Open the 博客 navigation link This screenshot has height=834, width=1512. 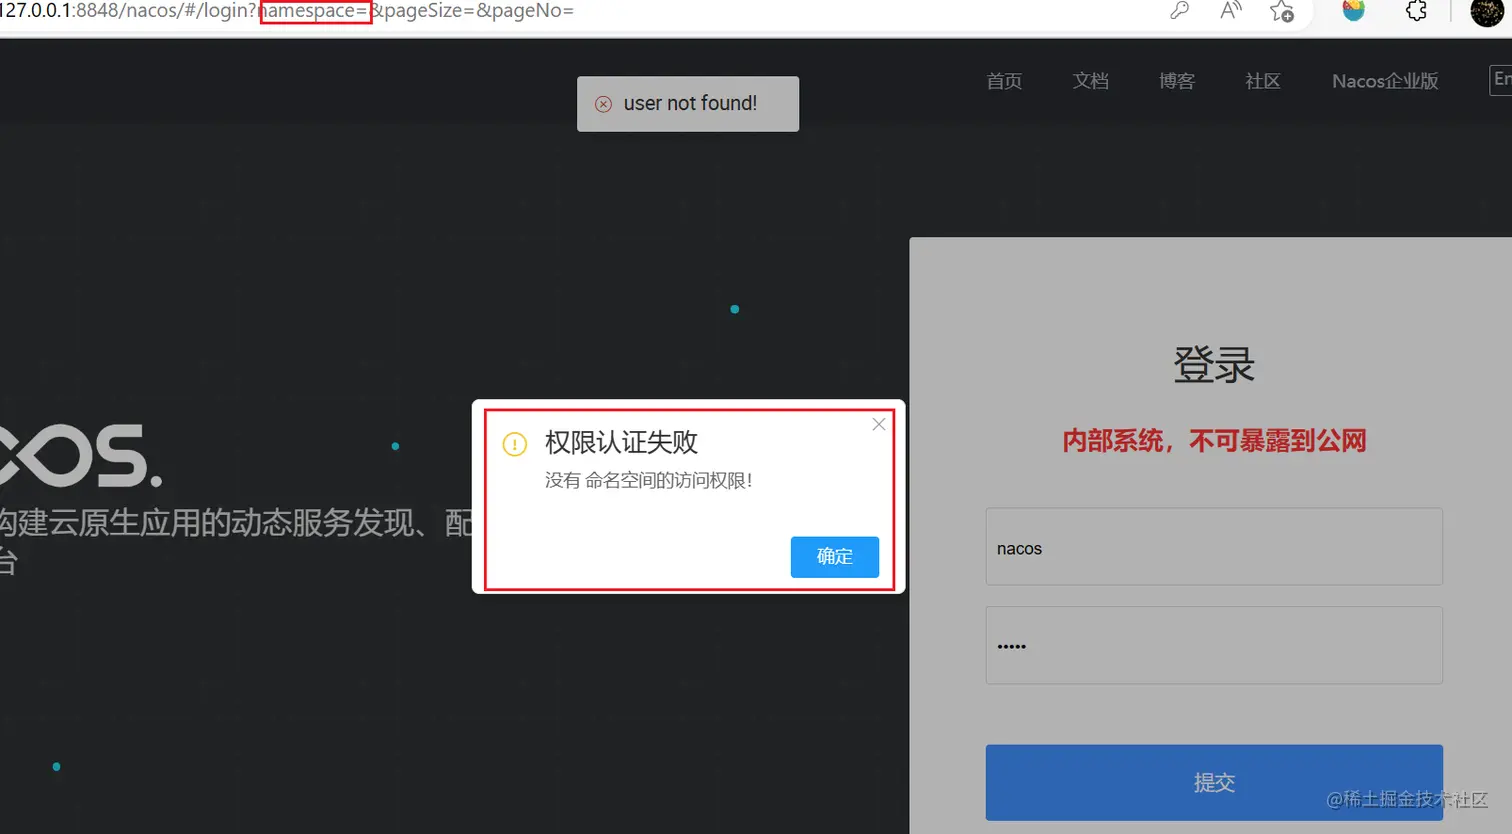pos(1177,81)
